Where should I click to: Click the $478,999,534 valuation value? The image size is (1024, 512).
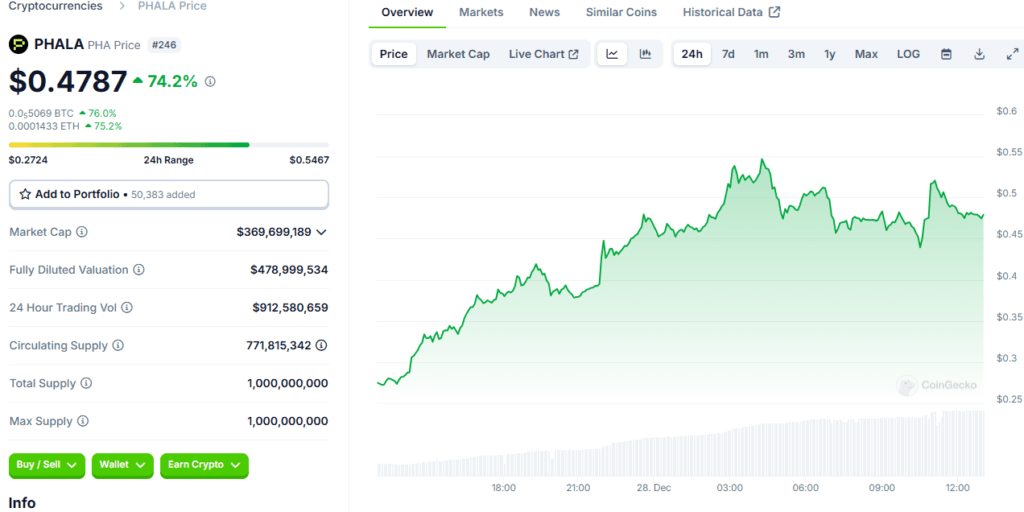[289, 270]
